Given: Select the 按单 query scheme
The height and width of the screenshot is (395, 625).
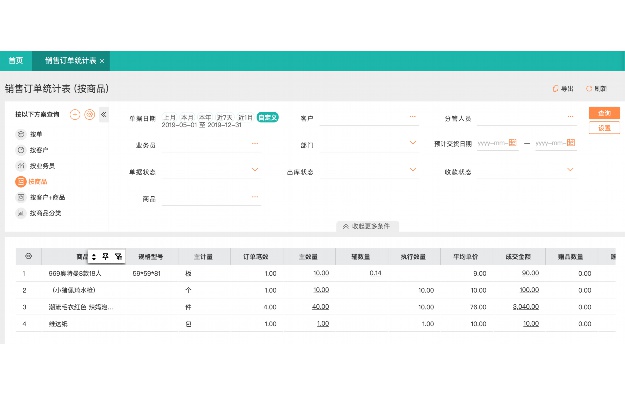Looking at the screenshot, I should click(x=29, y=134).
